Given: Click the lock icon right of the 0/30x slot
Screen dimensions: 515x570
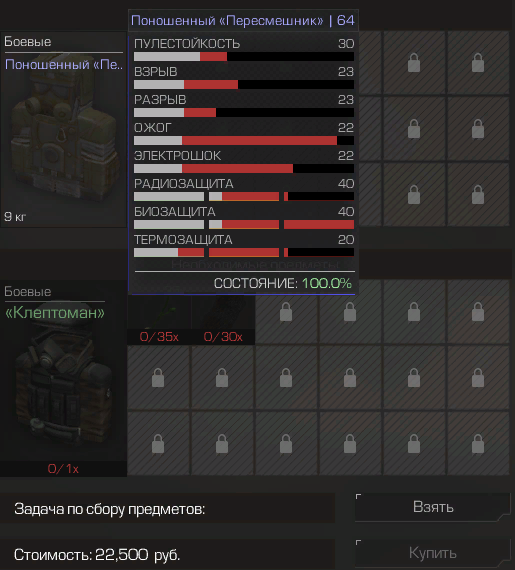Looking at the screenshot, I should 286,313.
